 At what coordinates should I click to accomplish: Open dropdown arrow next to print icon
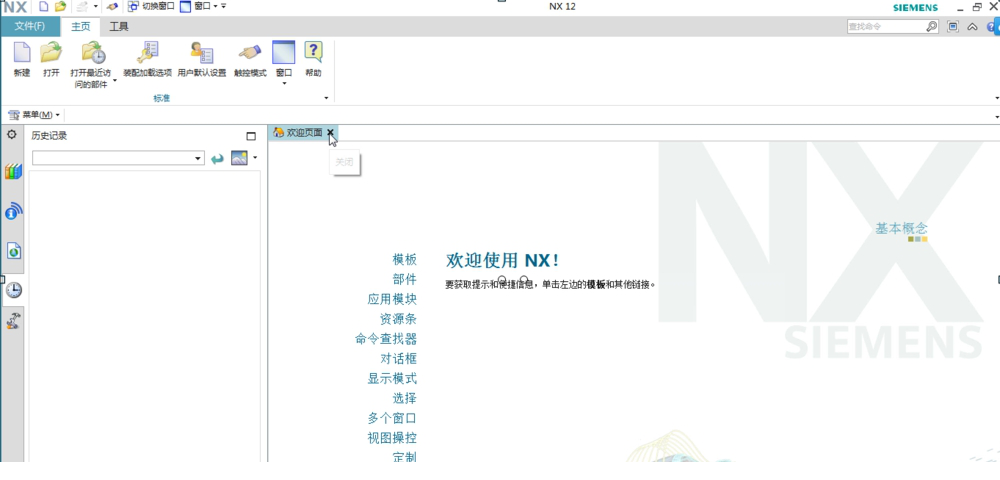(x=96, y=6)
